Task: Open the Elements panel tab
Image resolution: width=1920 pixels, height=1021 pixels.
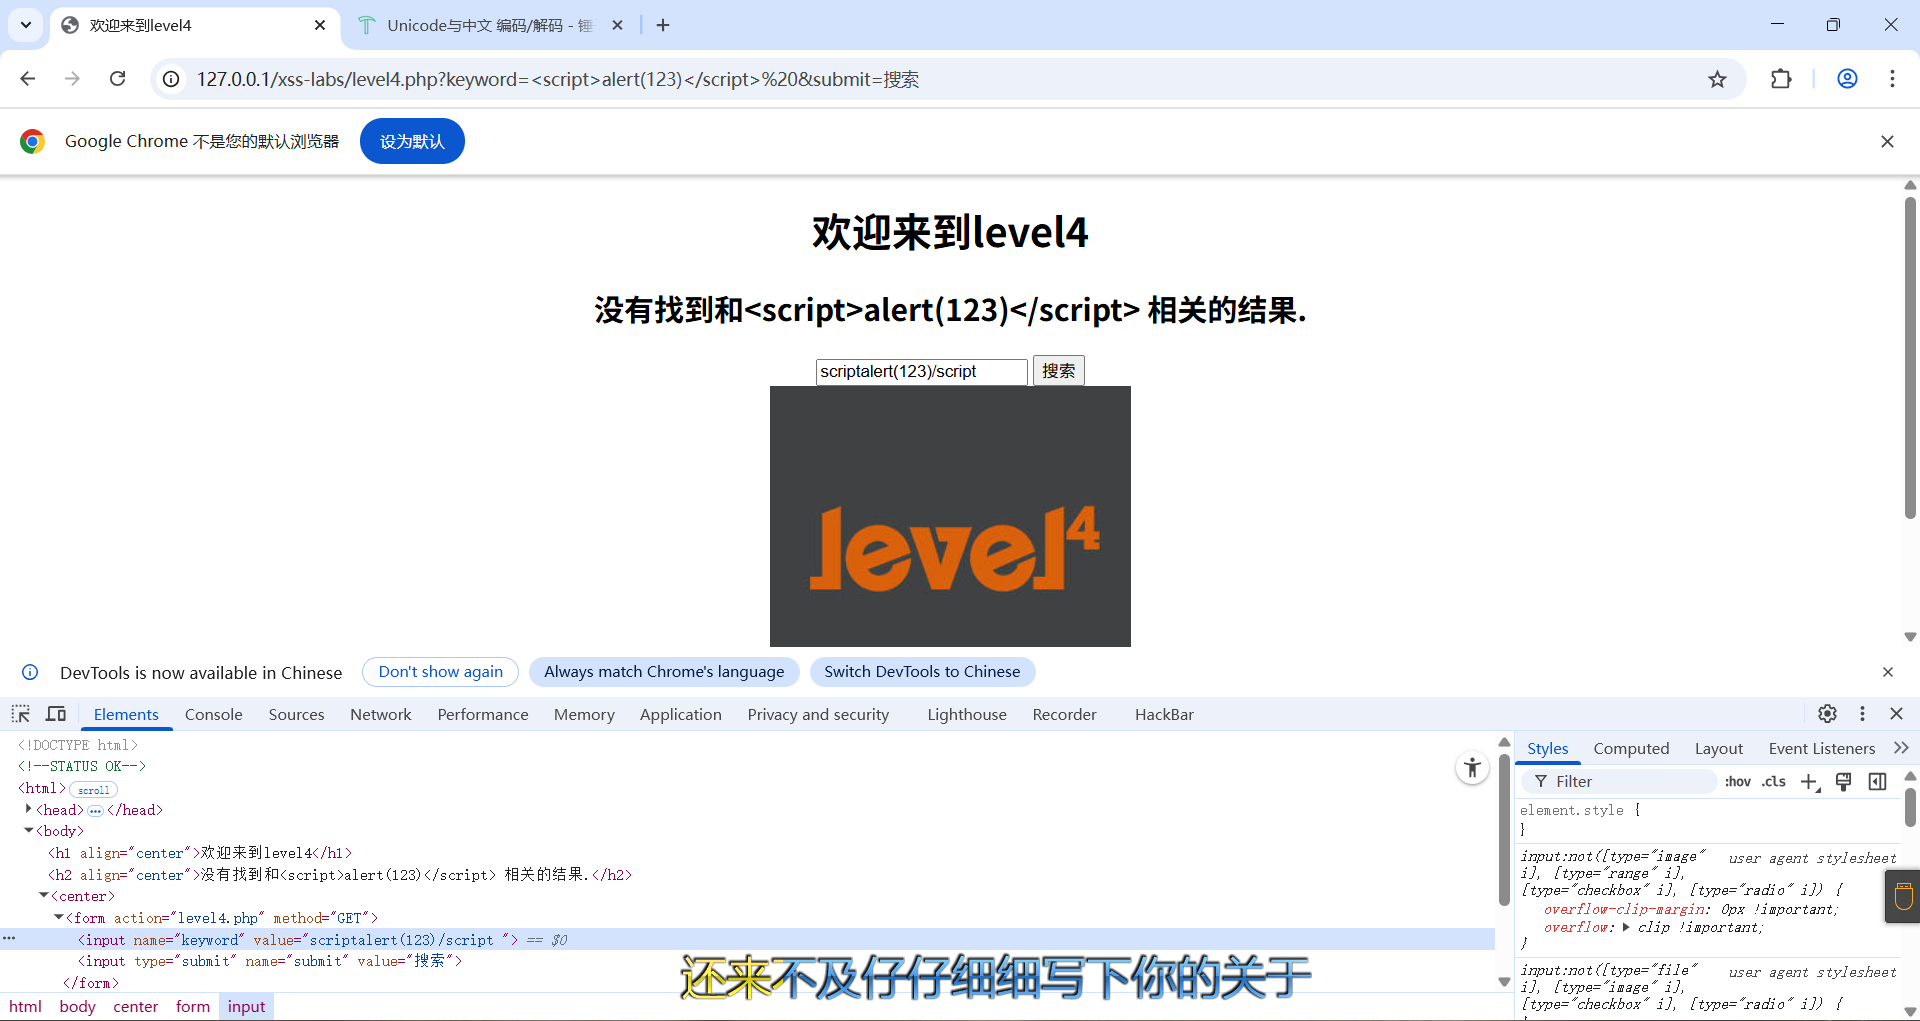Action: pyautogui.click(x=126, y=714)
